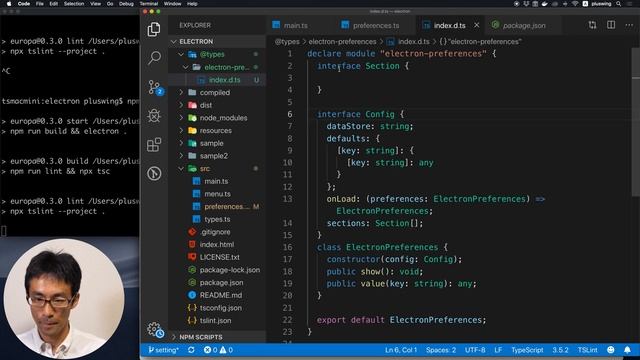Viewport: 640px width, 360px height.
Task: Close the index.d.ts tab
Action: pyautogui.click(x=476, y=25)
